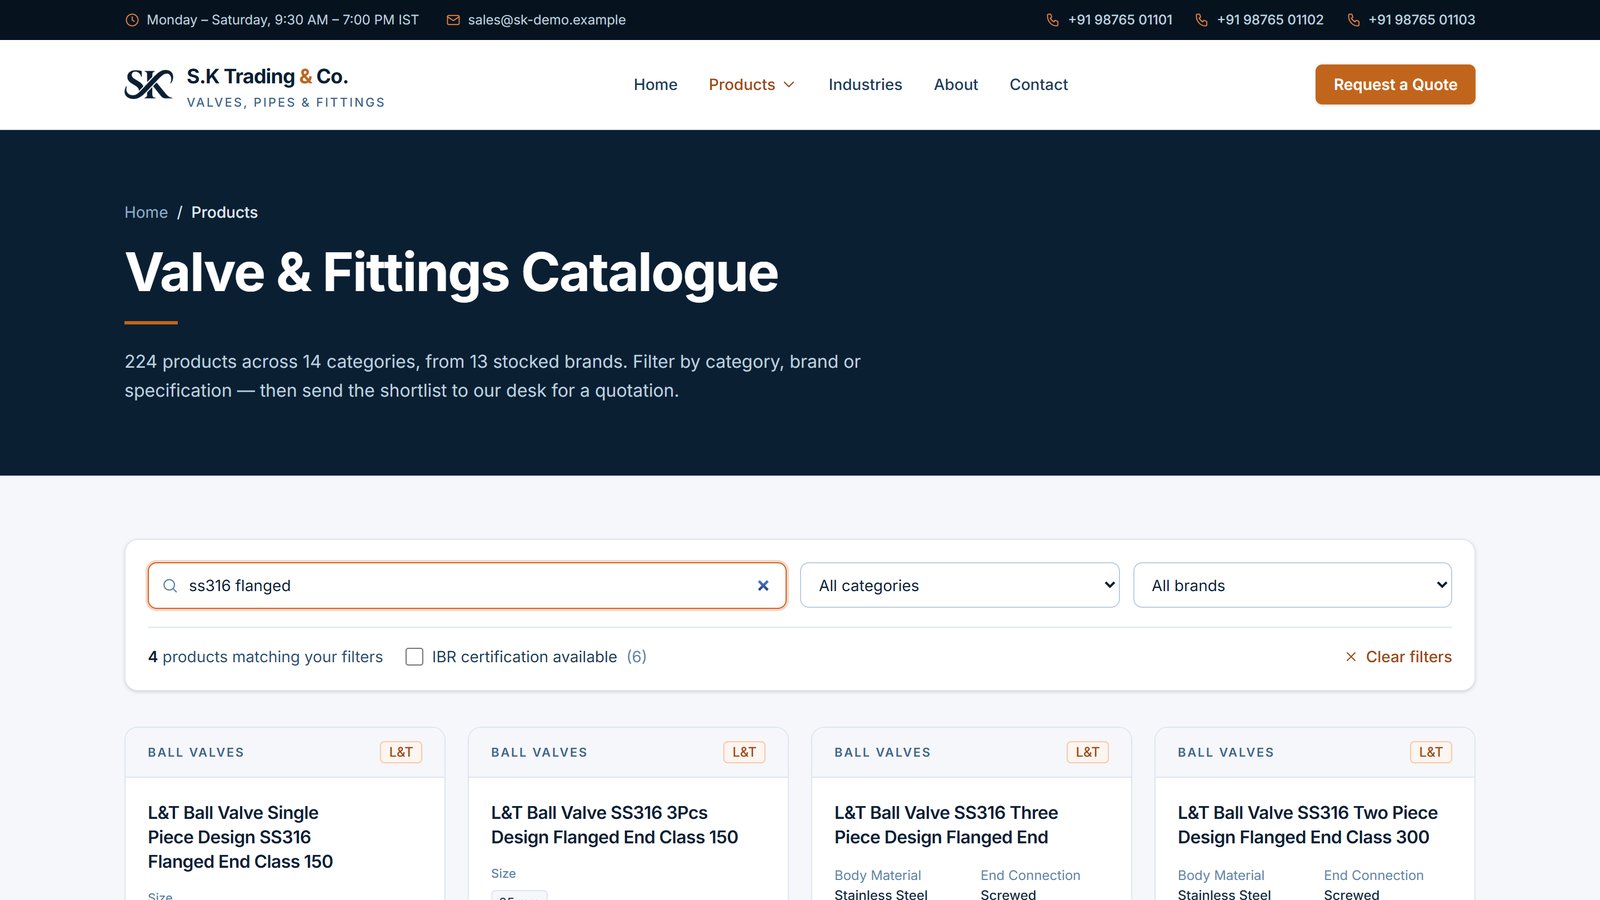Image resolution: width=1600 pixels, height=900 pixels.
Task: Follow the Home breadcrumb link
Action: point(146,212)
